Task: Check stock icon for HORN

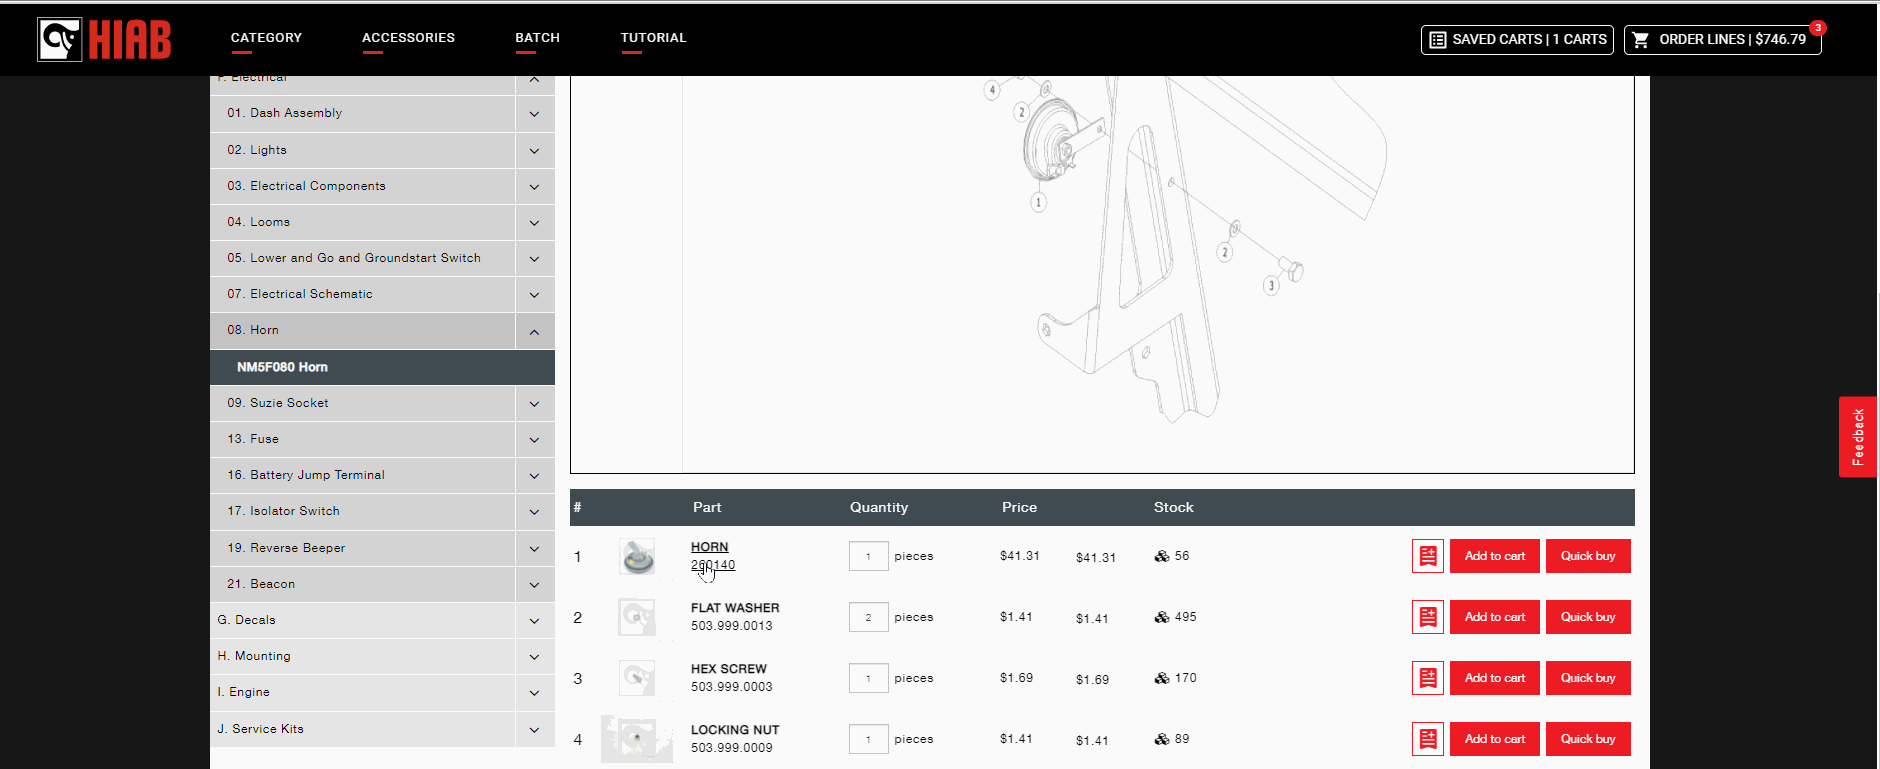Action: click(x=1161, y=556)
